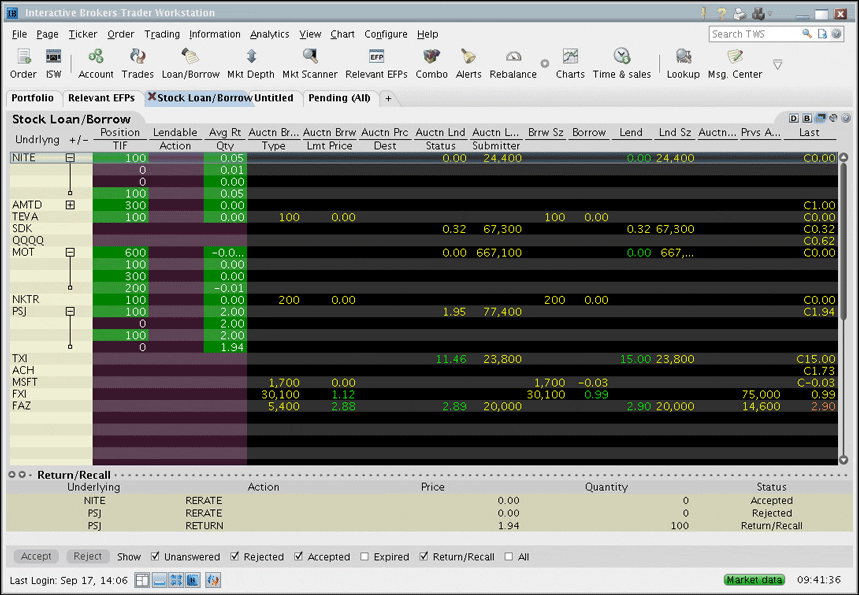Select the TEVA row ticker
859x595 pixels.
pyautogui.click(x=25, y=217)
